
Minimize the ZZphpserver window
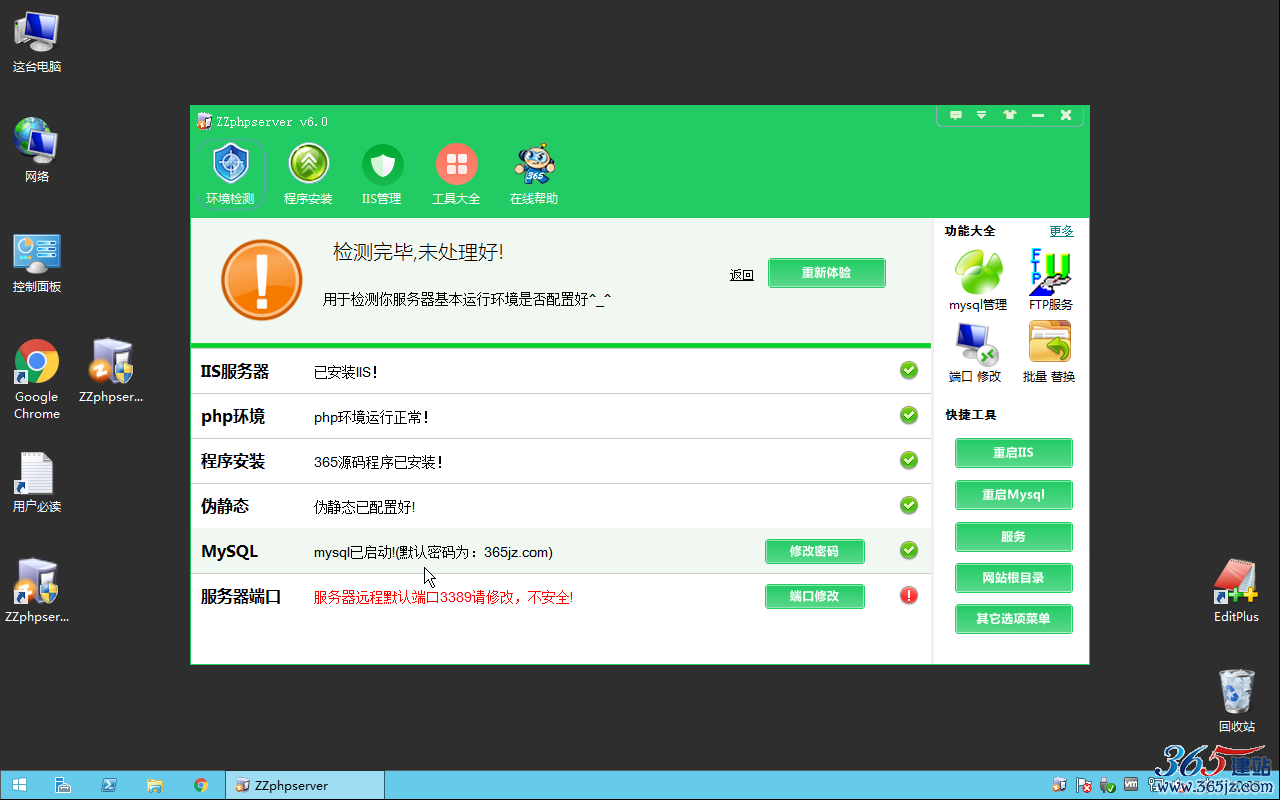pyautogui.click(x=1038, y=115)
